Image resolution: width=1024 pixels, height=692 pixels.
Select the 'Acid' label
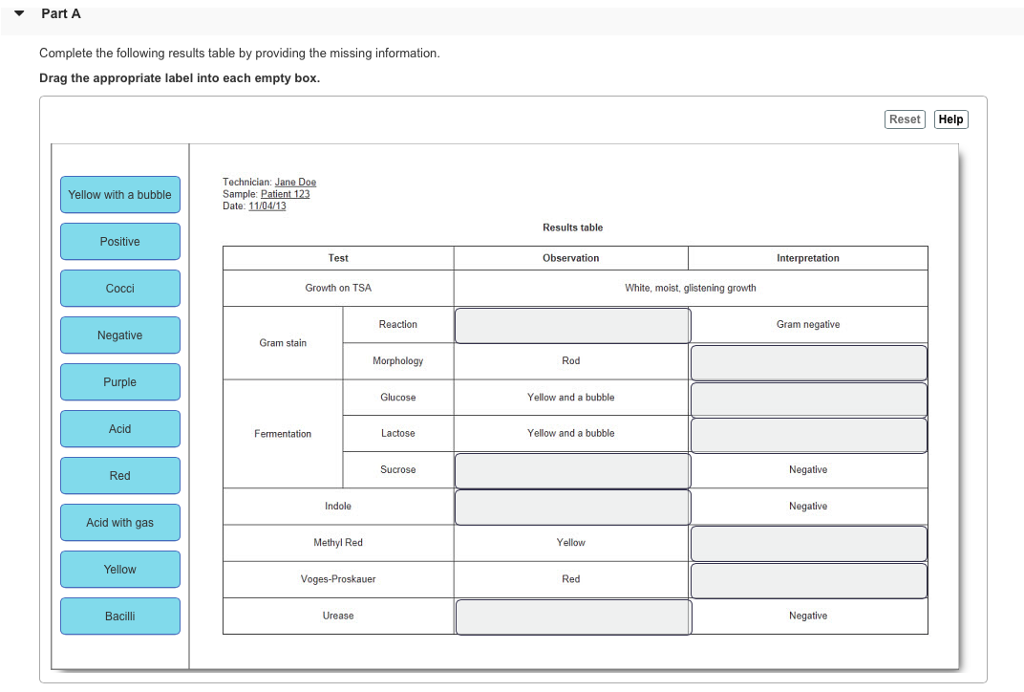(120, 429)
